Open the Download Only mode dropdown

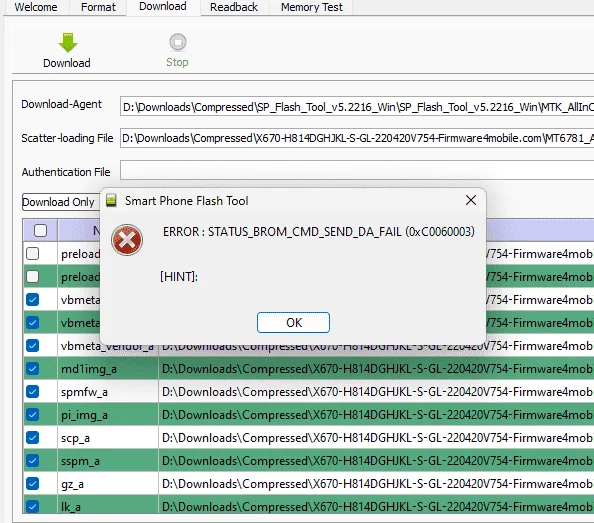61,202
